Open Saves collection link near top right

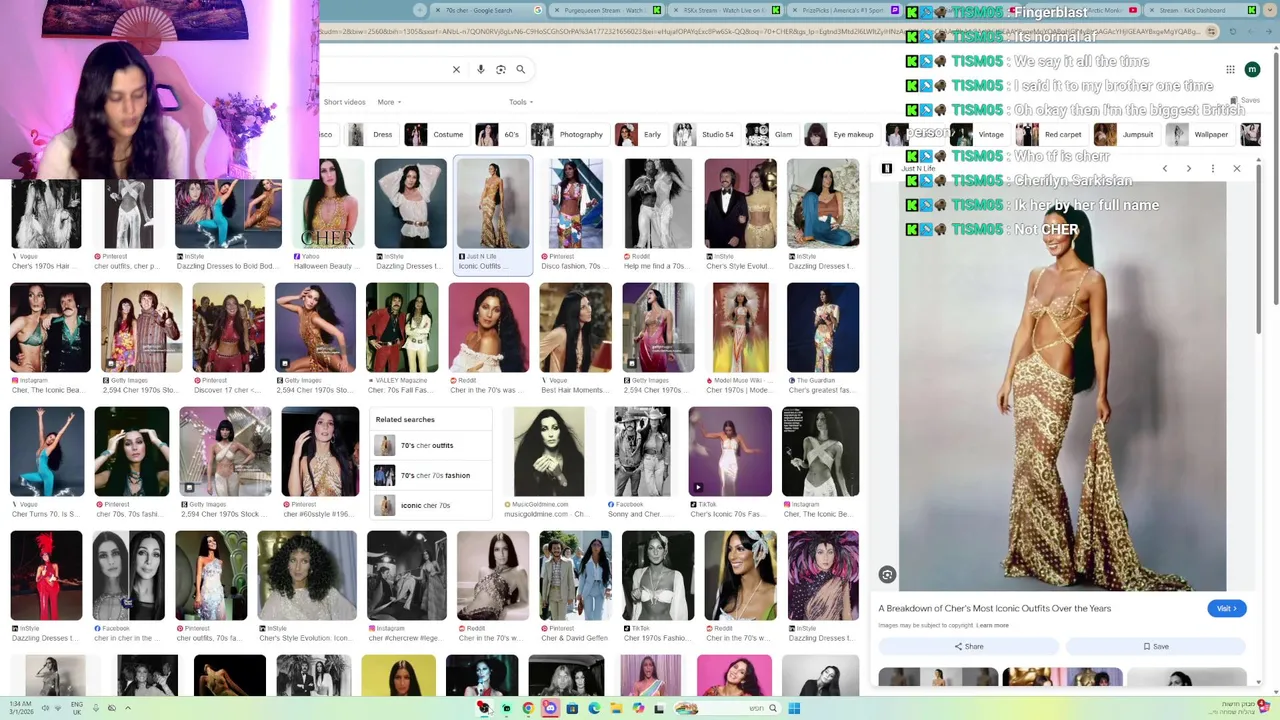(x=1246, y=100)
